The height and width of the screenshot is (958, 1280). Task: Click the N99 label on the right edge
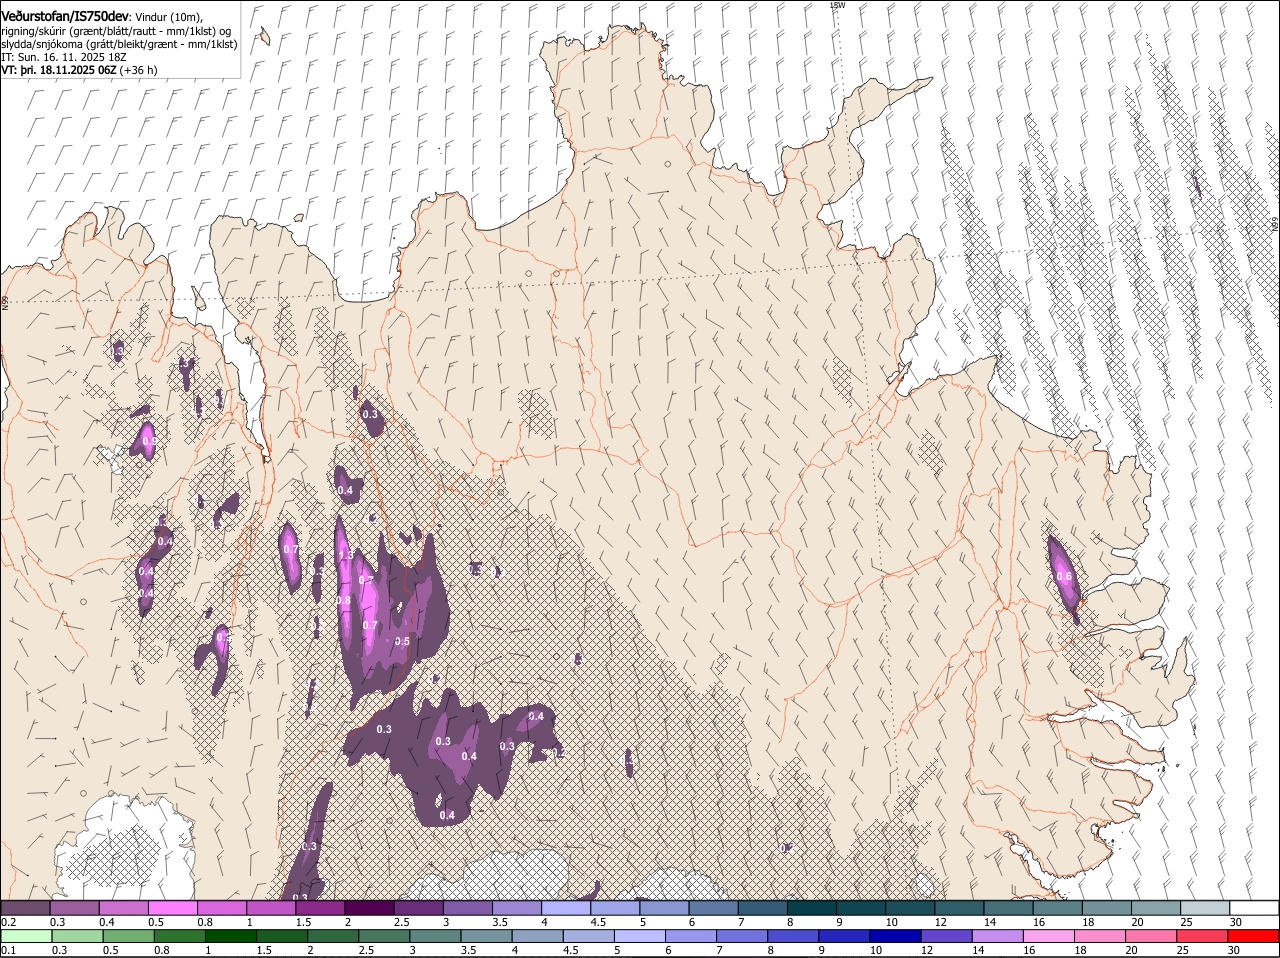tap(1275, 225)
